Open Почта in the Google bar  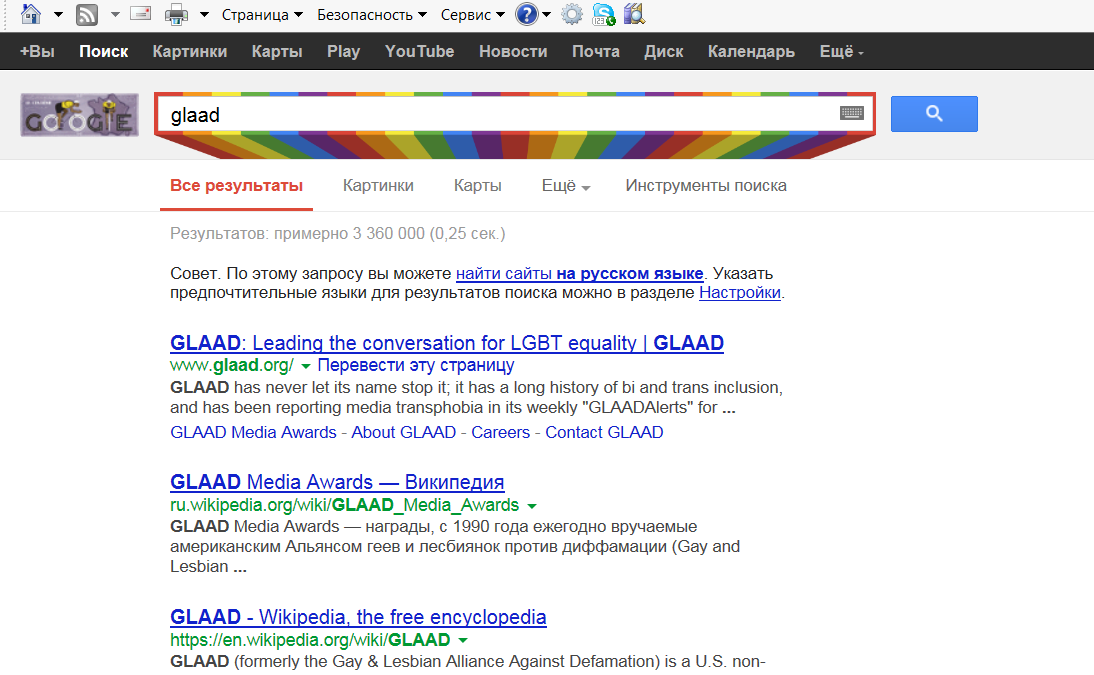(x=596, y=52)
